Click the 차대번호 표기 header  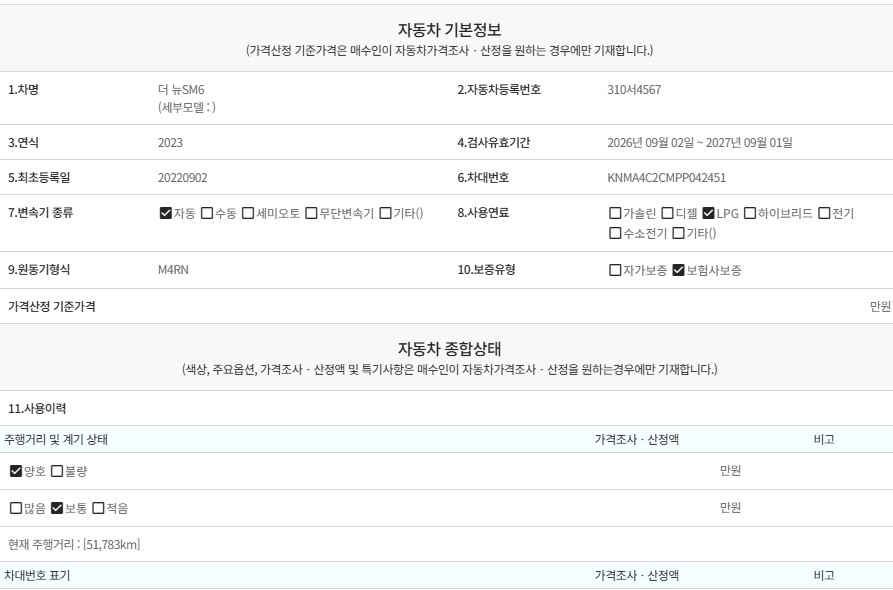[37, 575]
